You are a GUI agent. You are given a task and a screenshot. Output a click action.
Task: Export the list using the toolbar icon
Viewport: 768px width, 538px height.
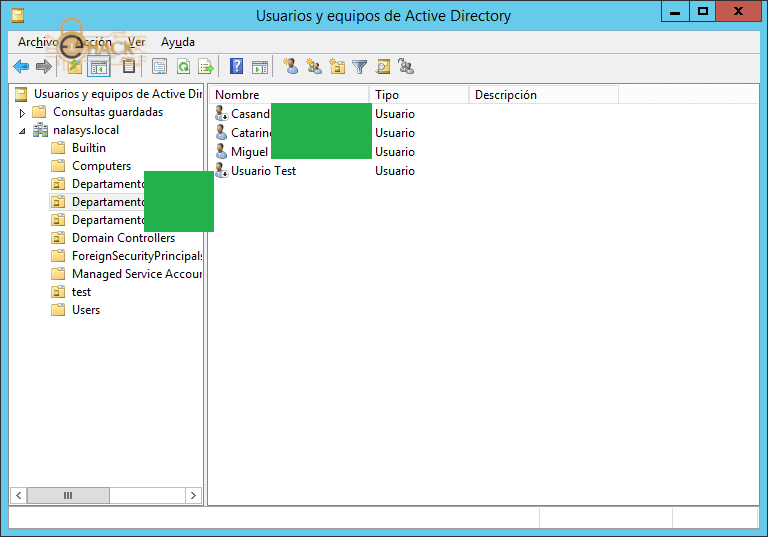(206, 66)
